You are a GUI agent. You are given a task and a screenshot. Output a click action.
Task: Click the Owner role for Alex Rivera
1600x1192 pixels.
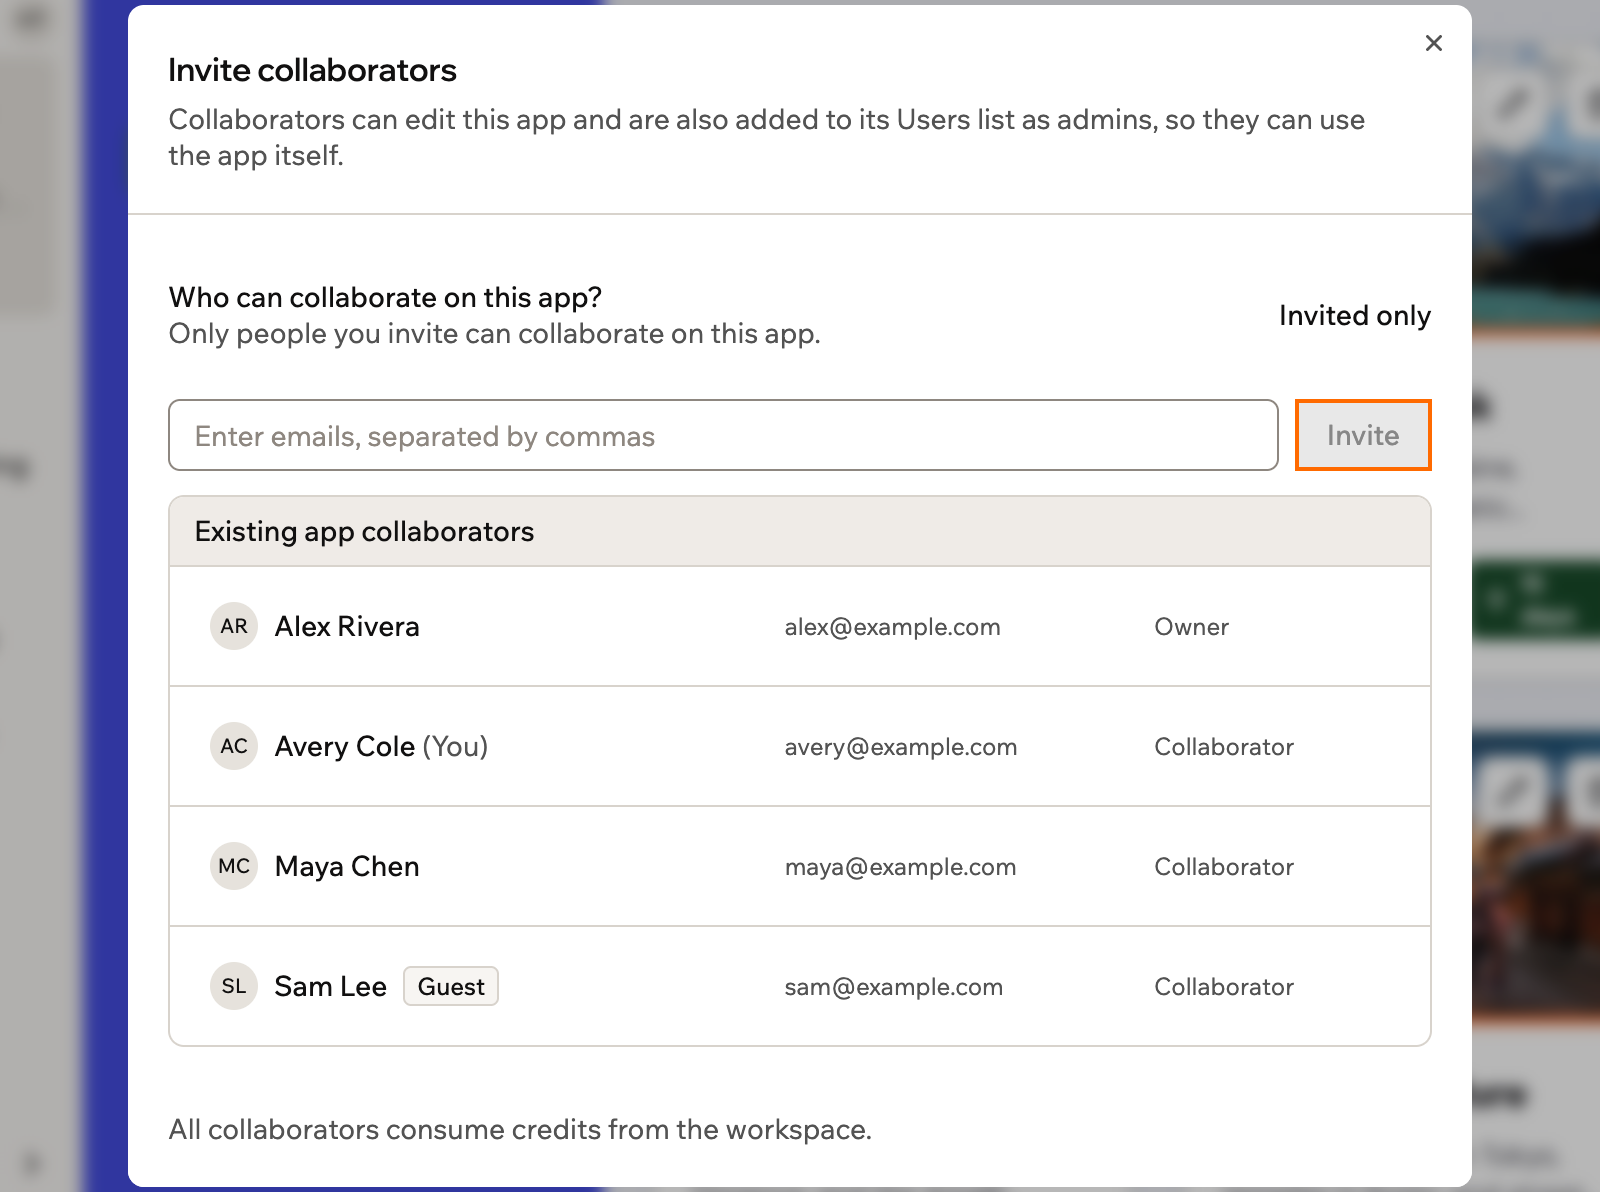coord(1191,627)
